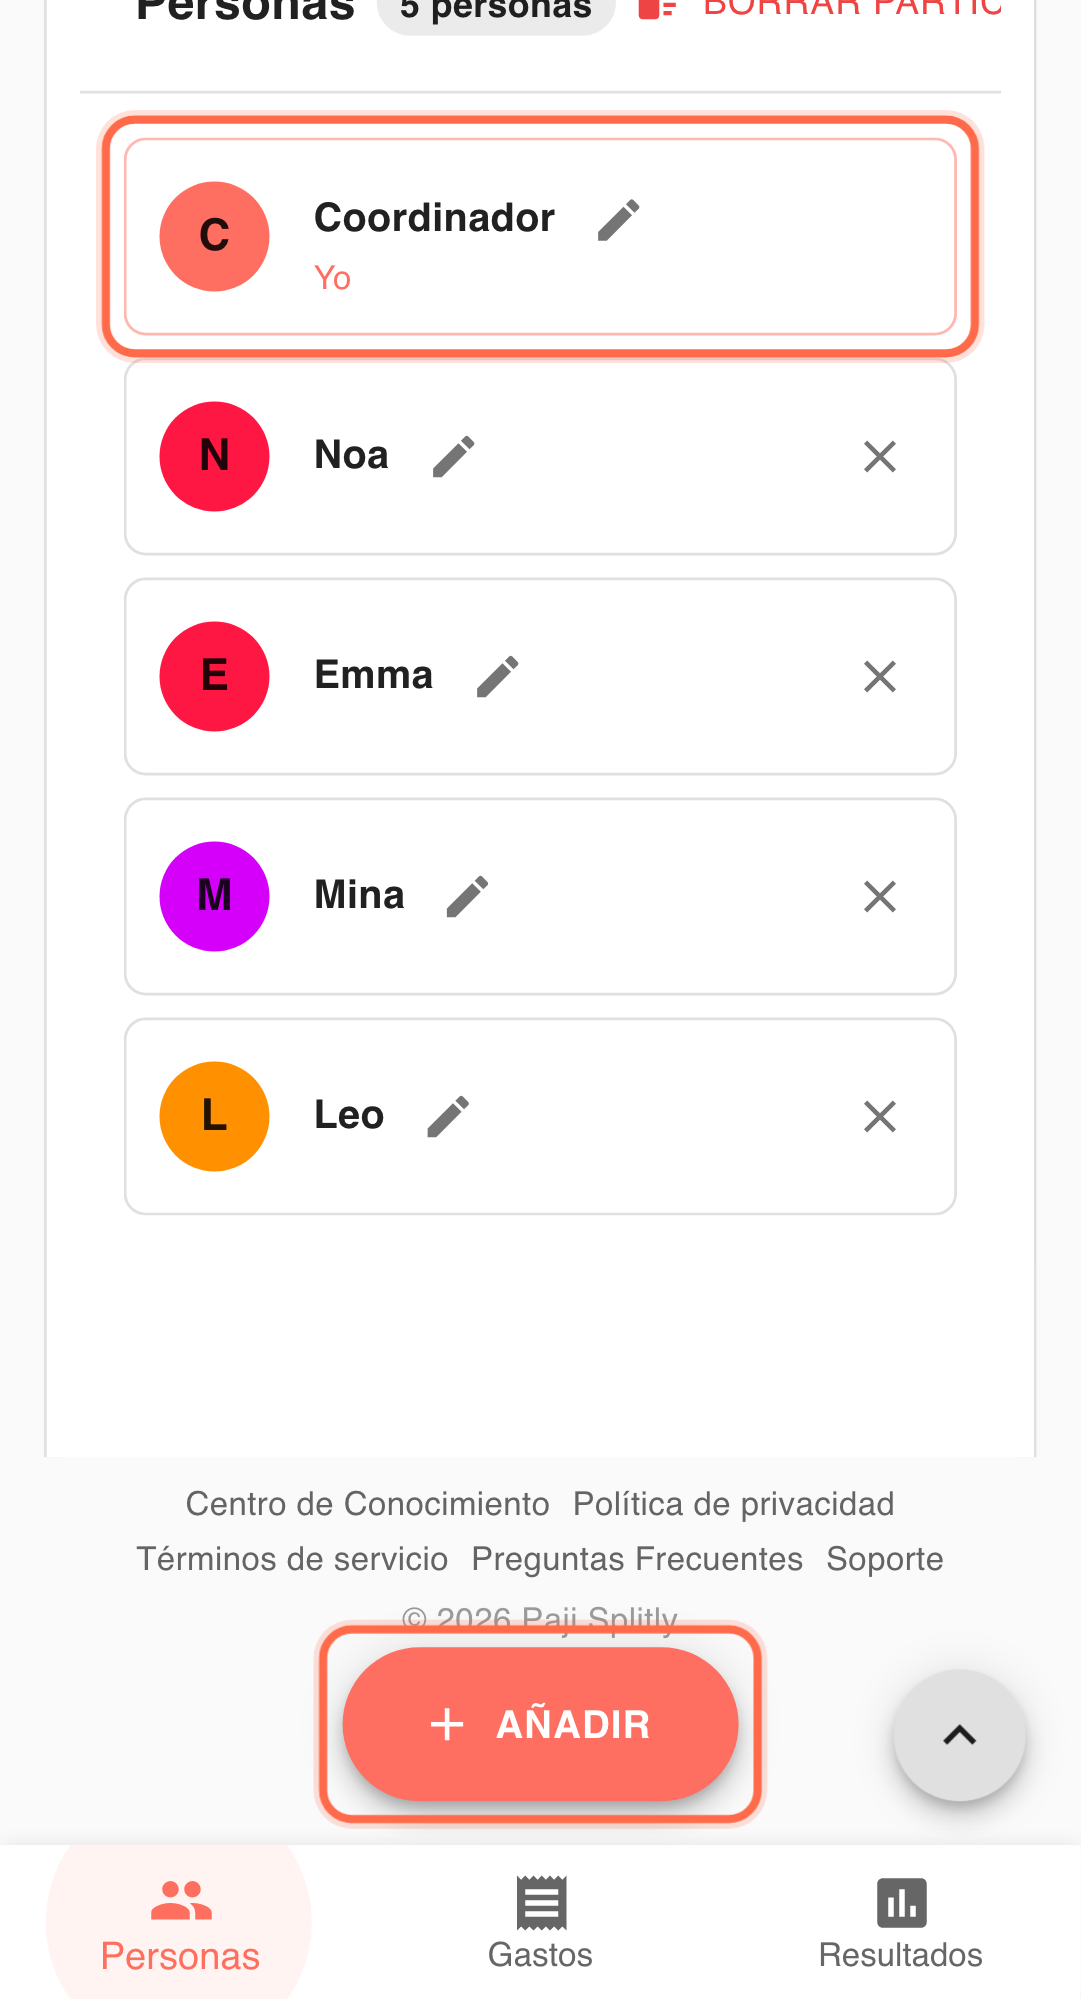
Task: Open the Resultados tab
Action: pyautogui.click(x=900, y=1923)
